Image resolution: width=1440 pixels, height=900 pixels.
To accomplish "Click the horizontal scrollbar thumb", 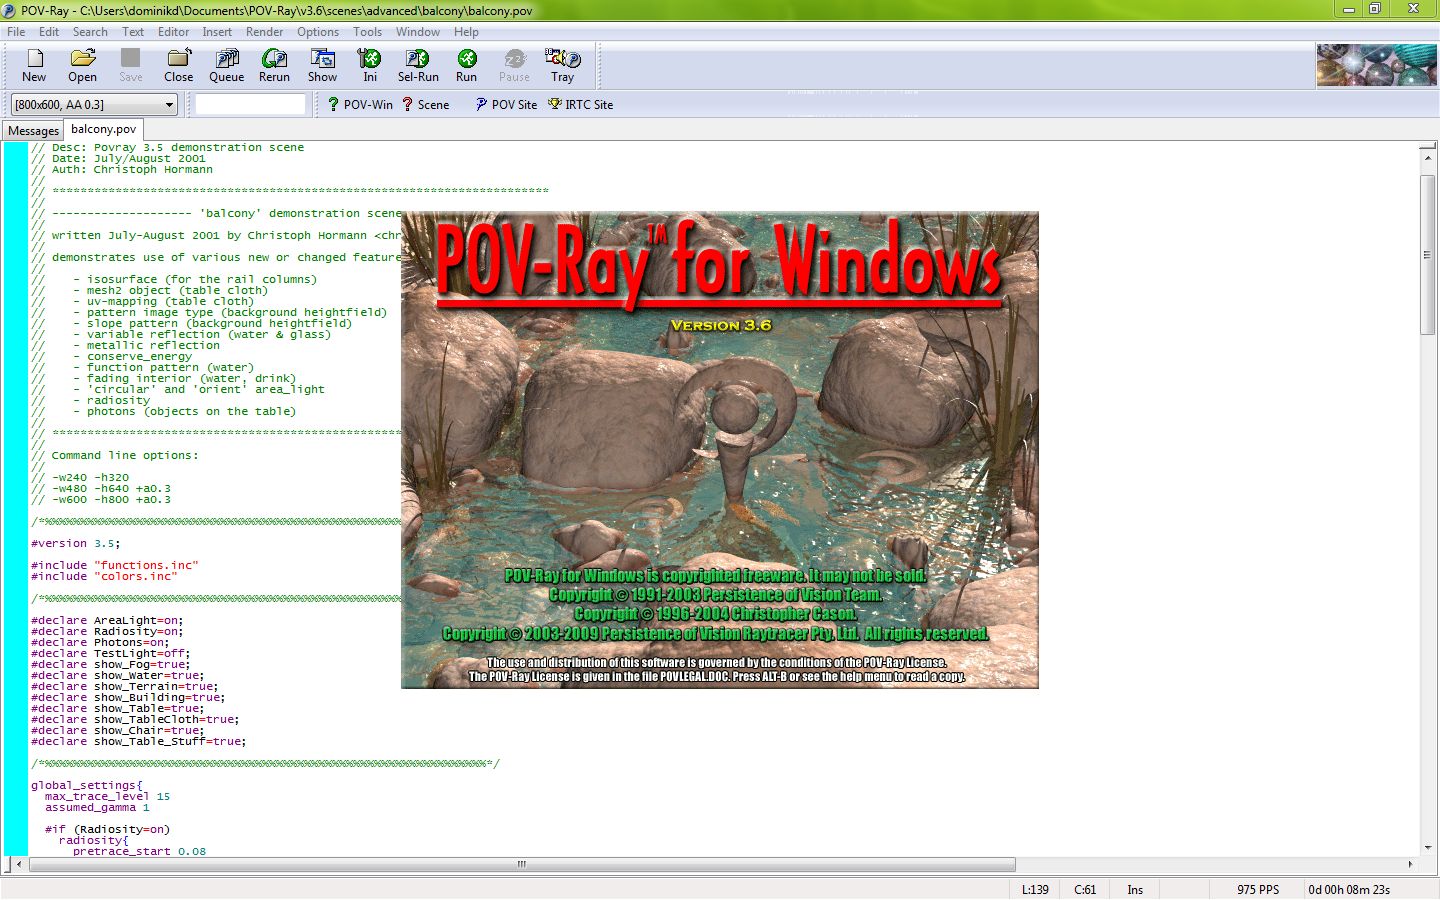I will [x=522, y=864].
